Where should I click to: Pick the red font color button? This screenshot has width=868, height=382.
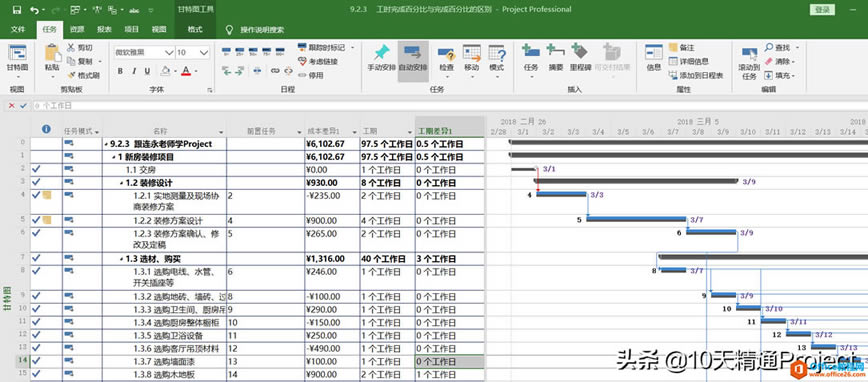coord(186,71)
